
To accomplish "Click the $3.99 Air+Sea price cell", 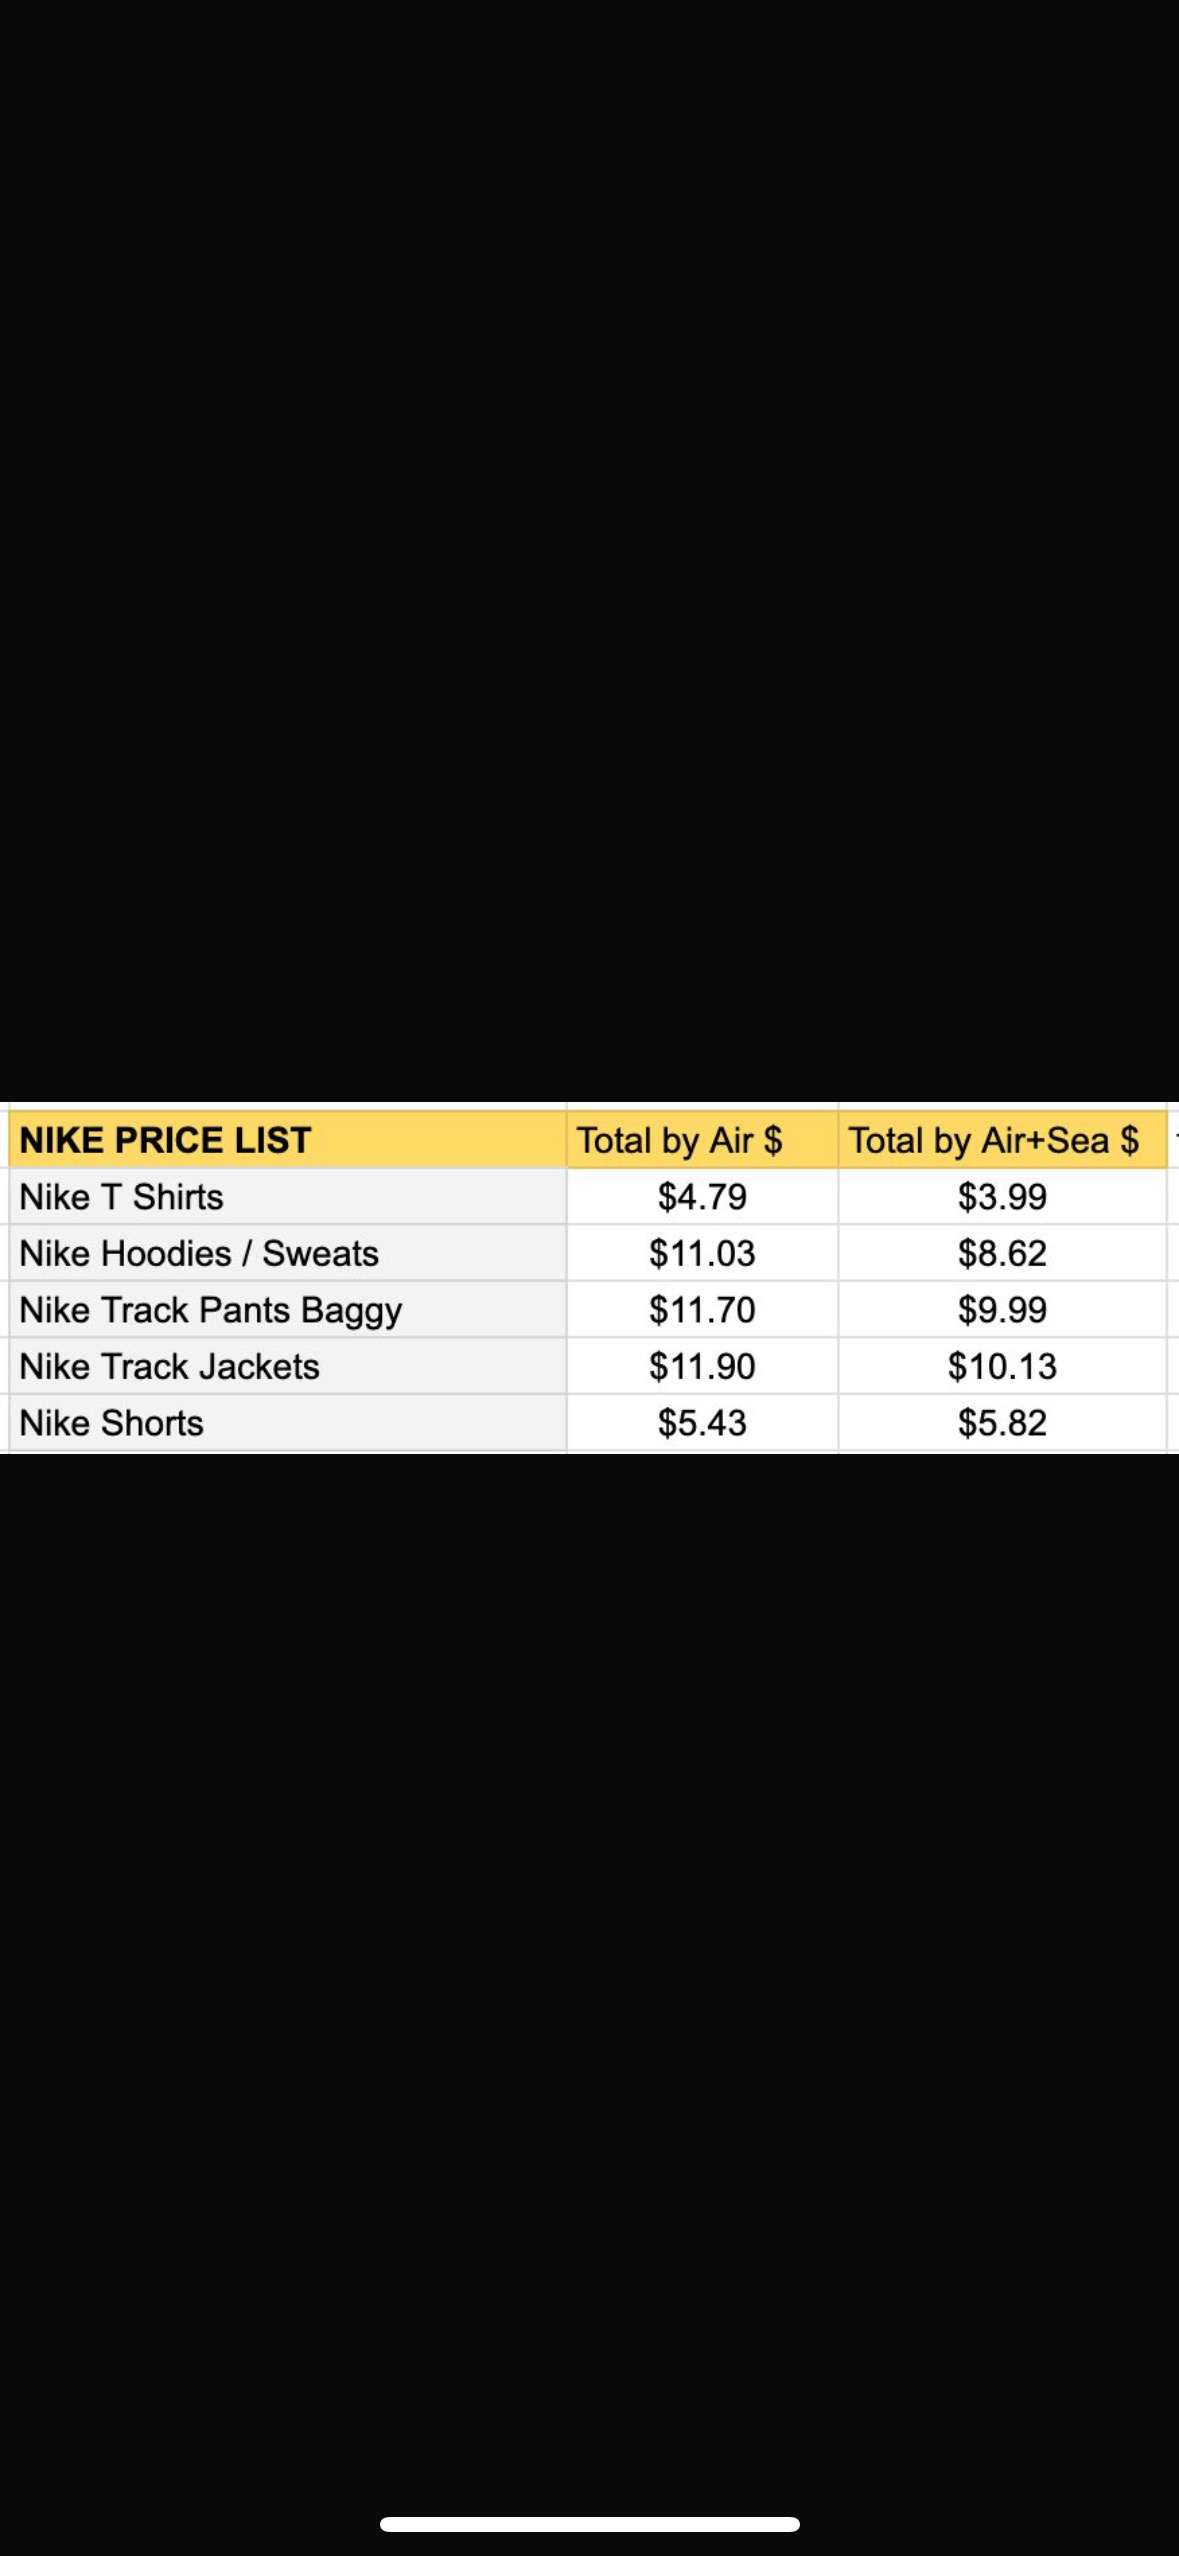I will [x=1002, y=1197].
